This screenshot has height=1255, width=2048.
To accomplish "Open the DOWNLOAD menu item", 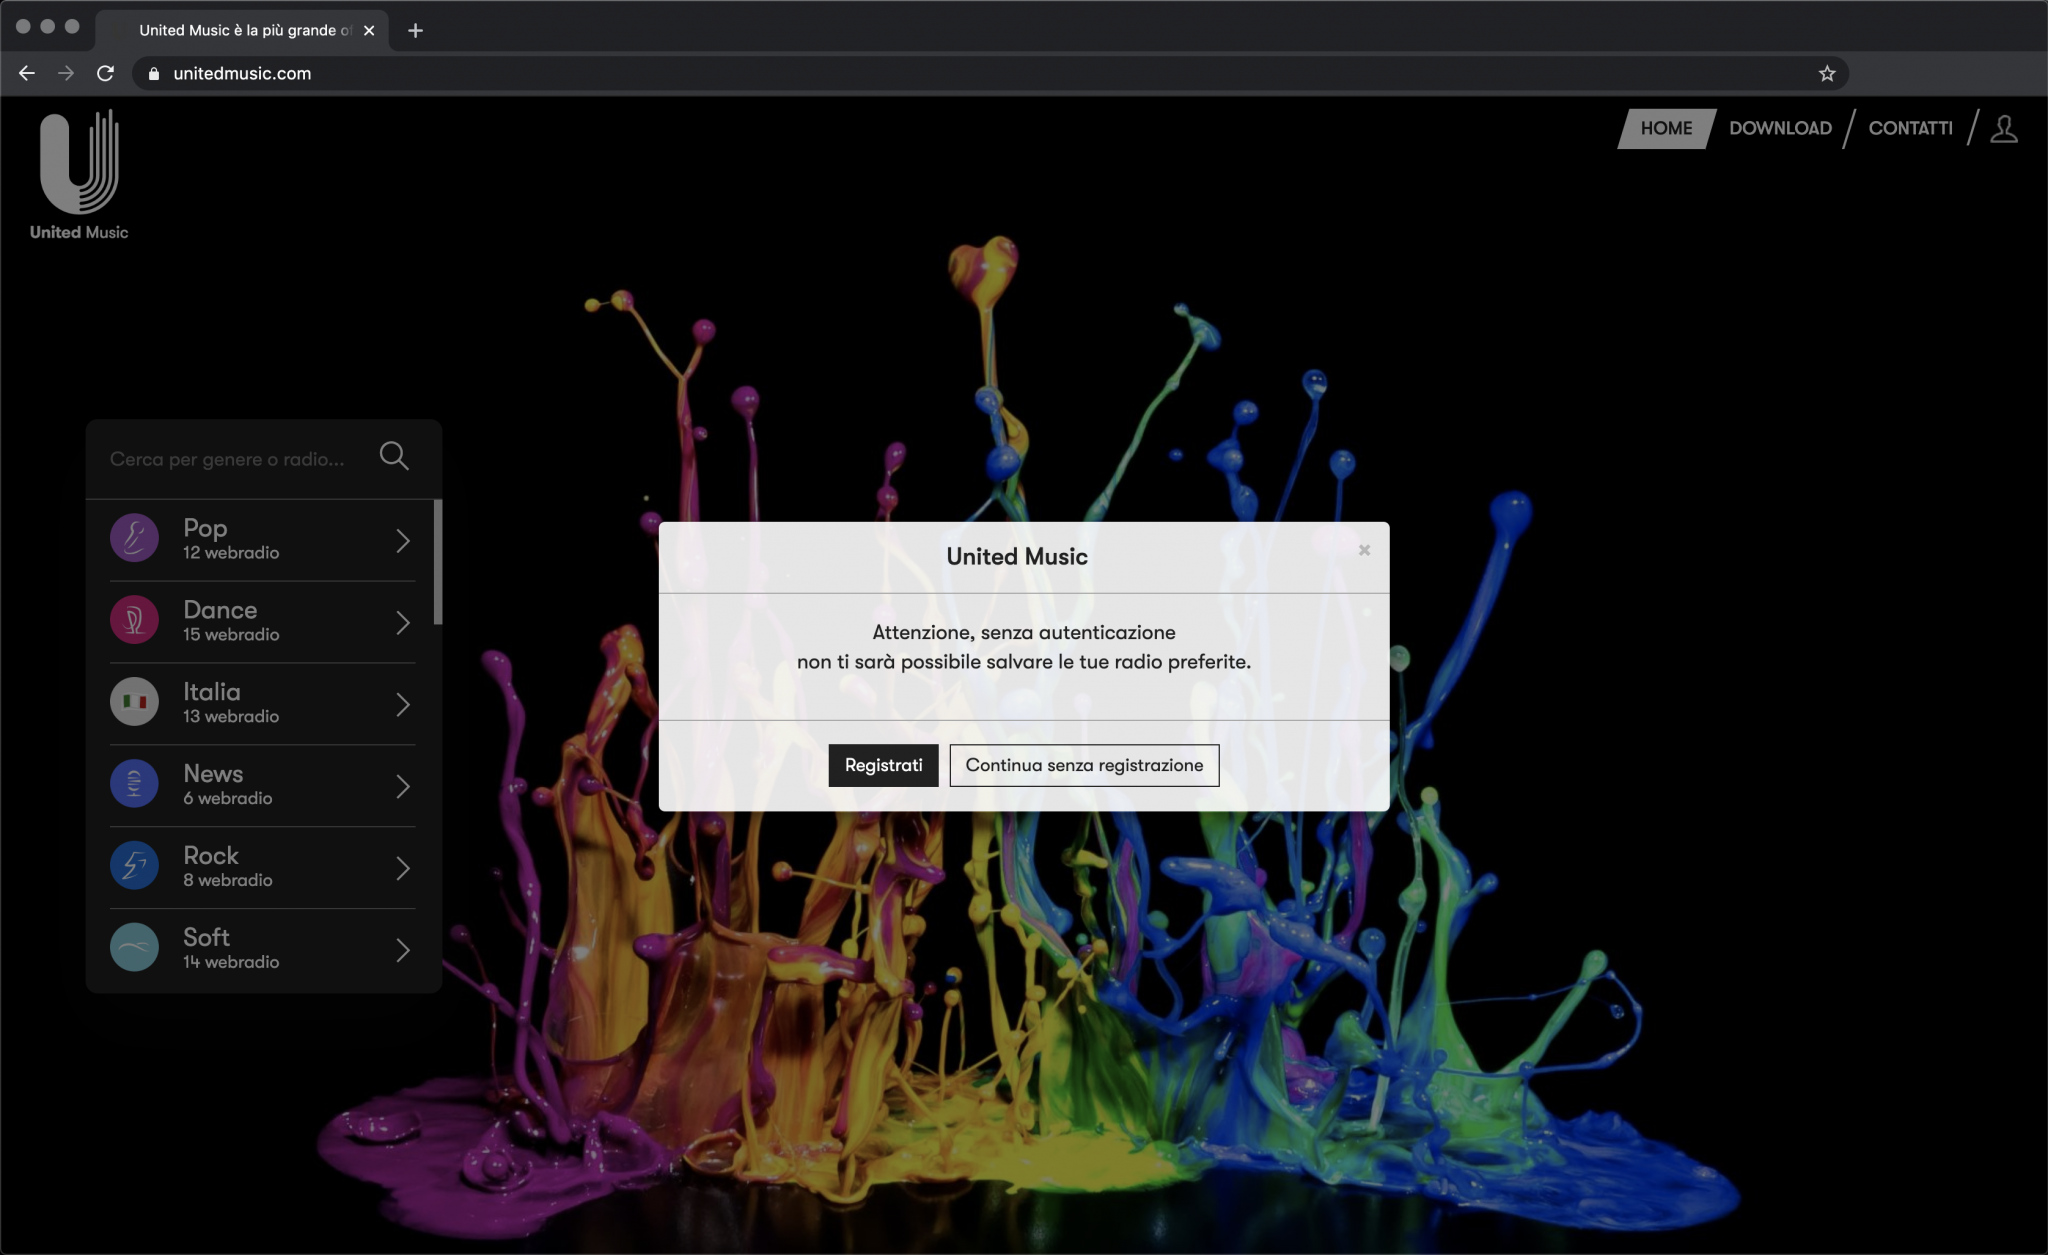I will coord(1780,128).
